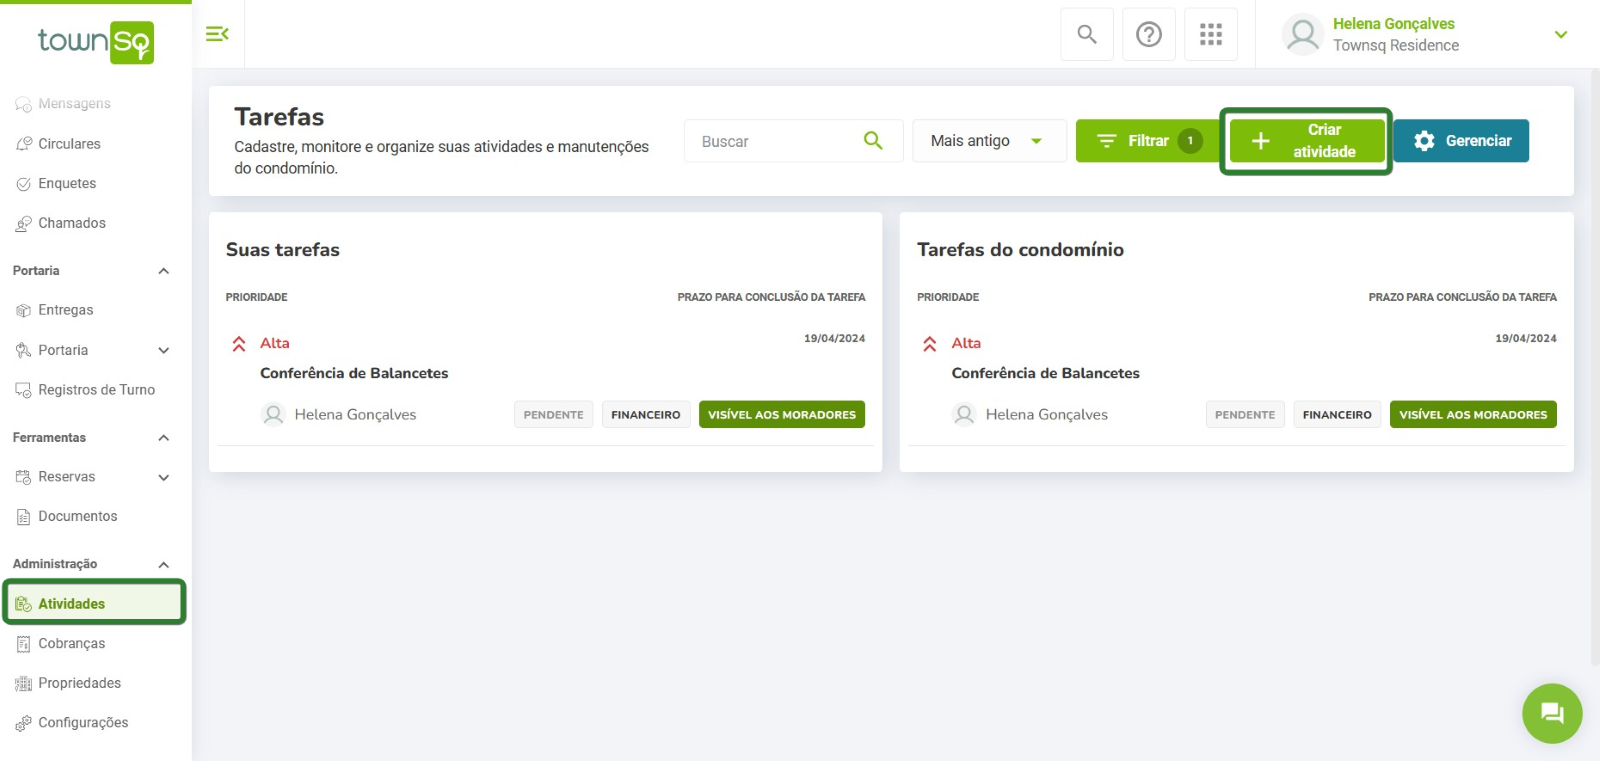Collapse the sidebar with the menu icon

pyautogui.click(x=217, y=34)
